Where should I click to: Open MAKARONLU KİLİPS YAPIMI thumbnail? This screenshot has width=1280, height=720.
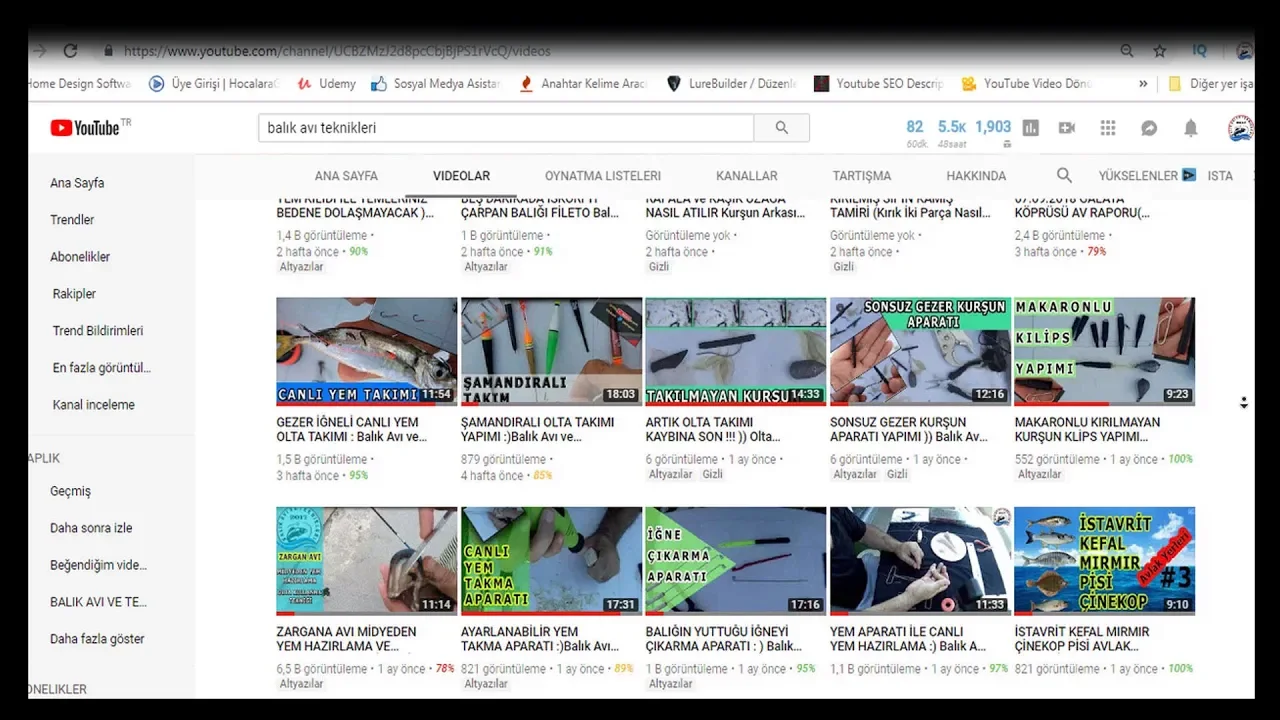click(1104, 351)
